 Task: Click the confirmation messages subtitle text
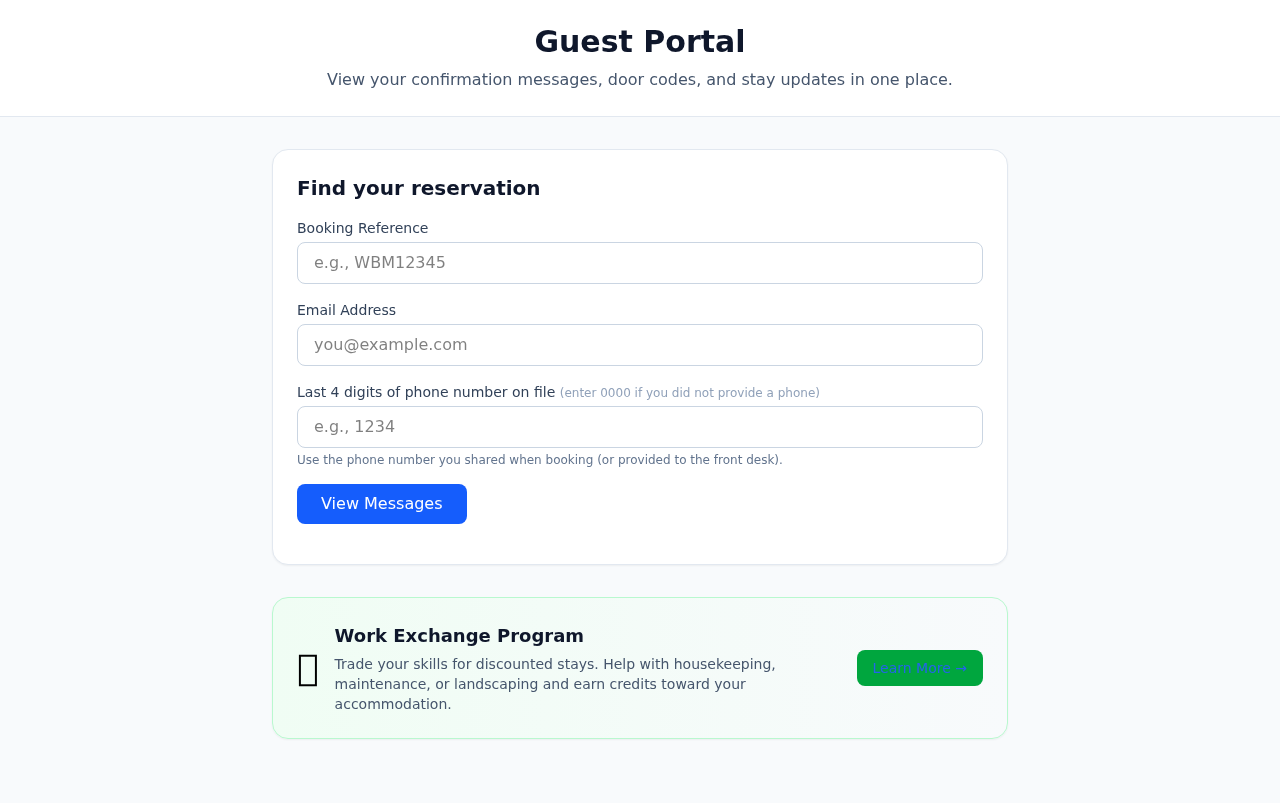(640, 78)
